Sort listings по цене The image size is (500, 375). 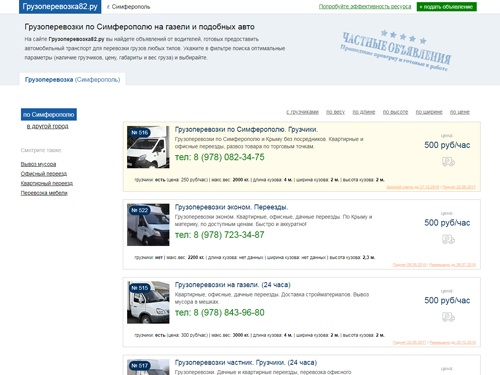(460, 112)
